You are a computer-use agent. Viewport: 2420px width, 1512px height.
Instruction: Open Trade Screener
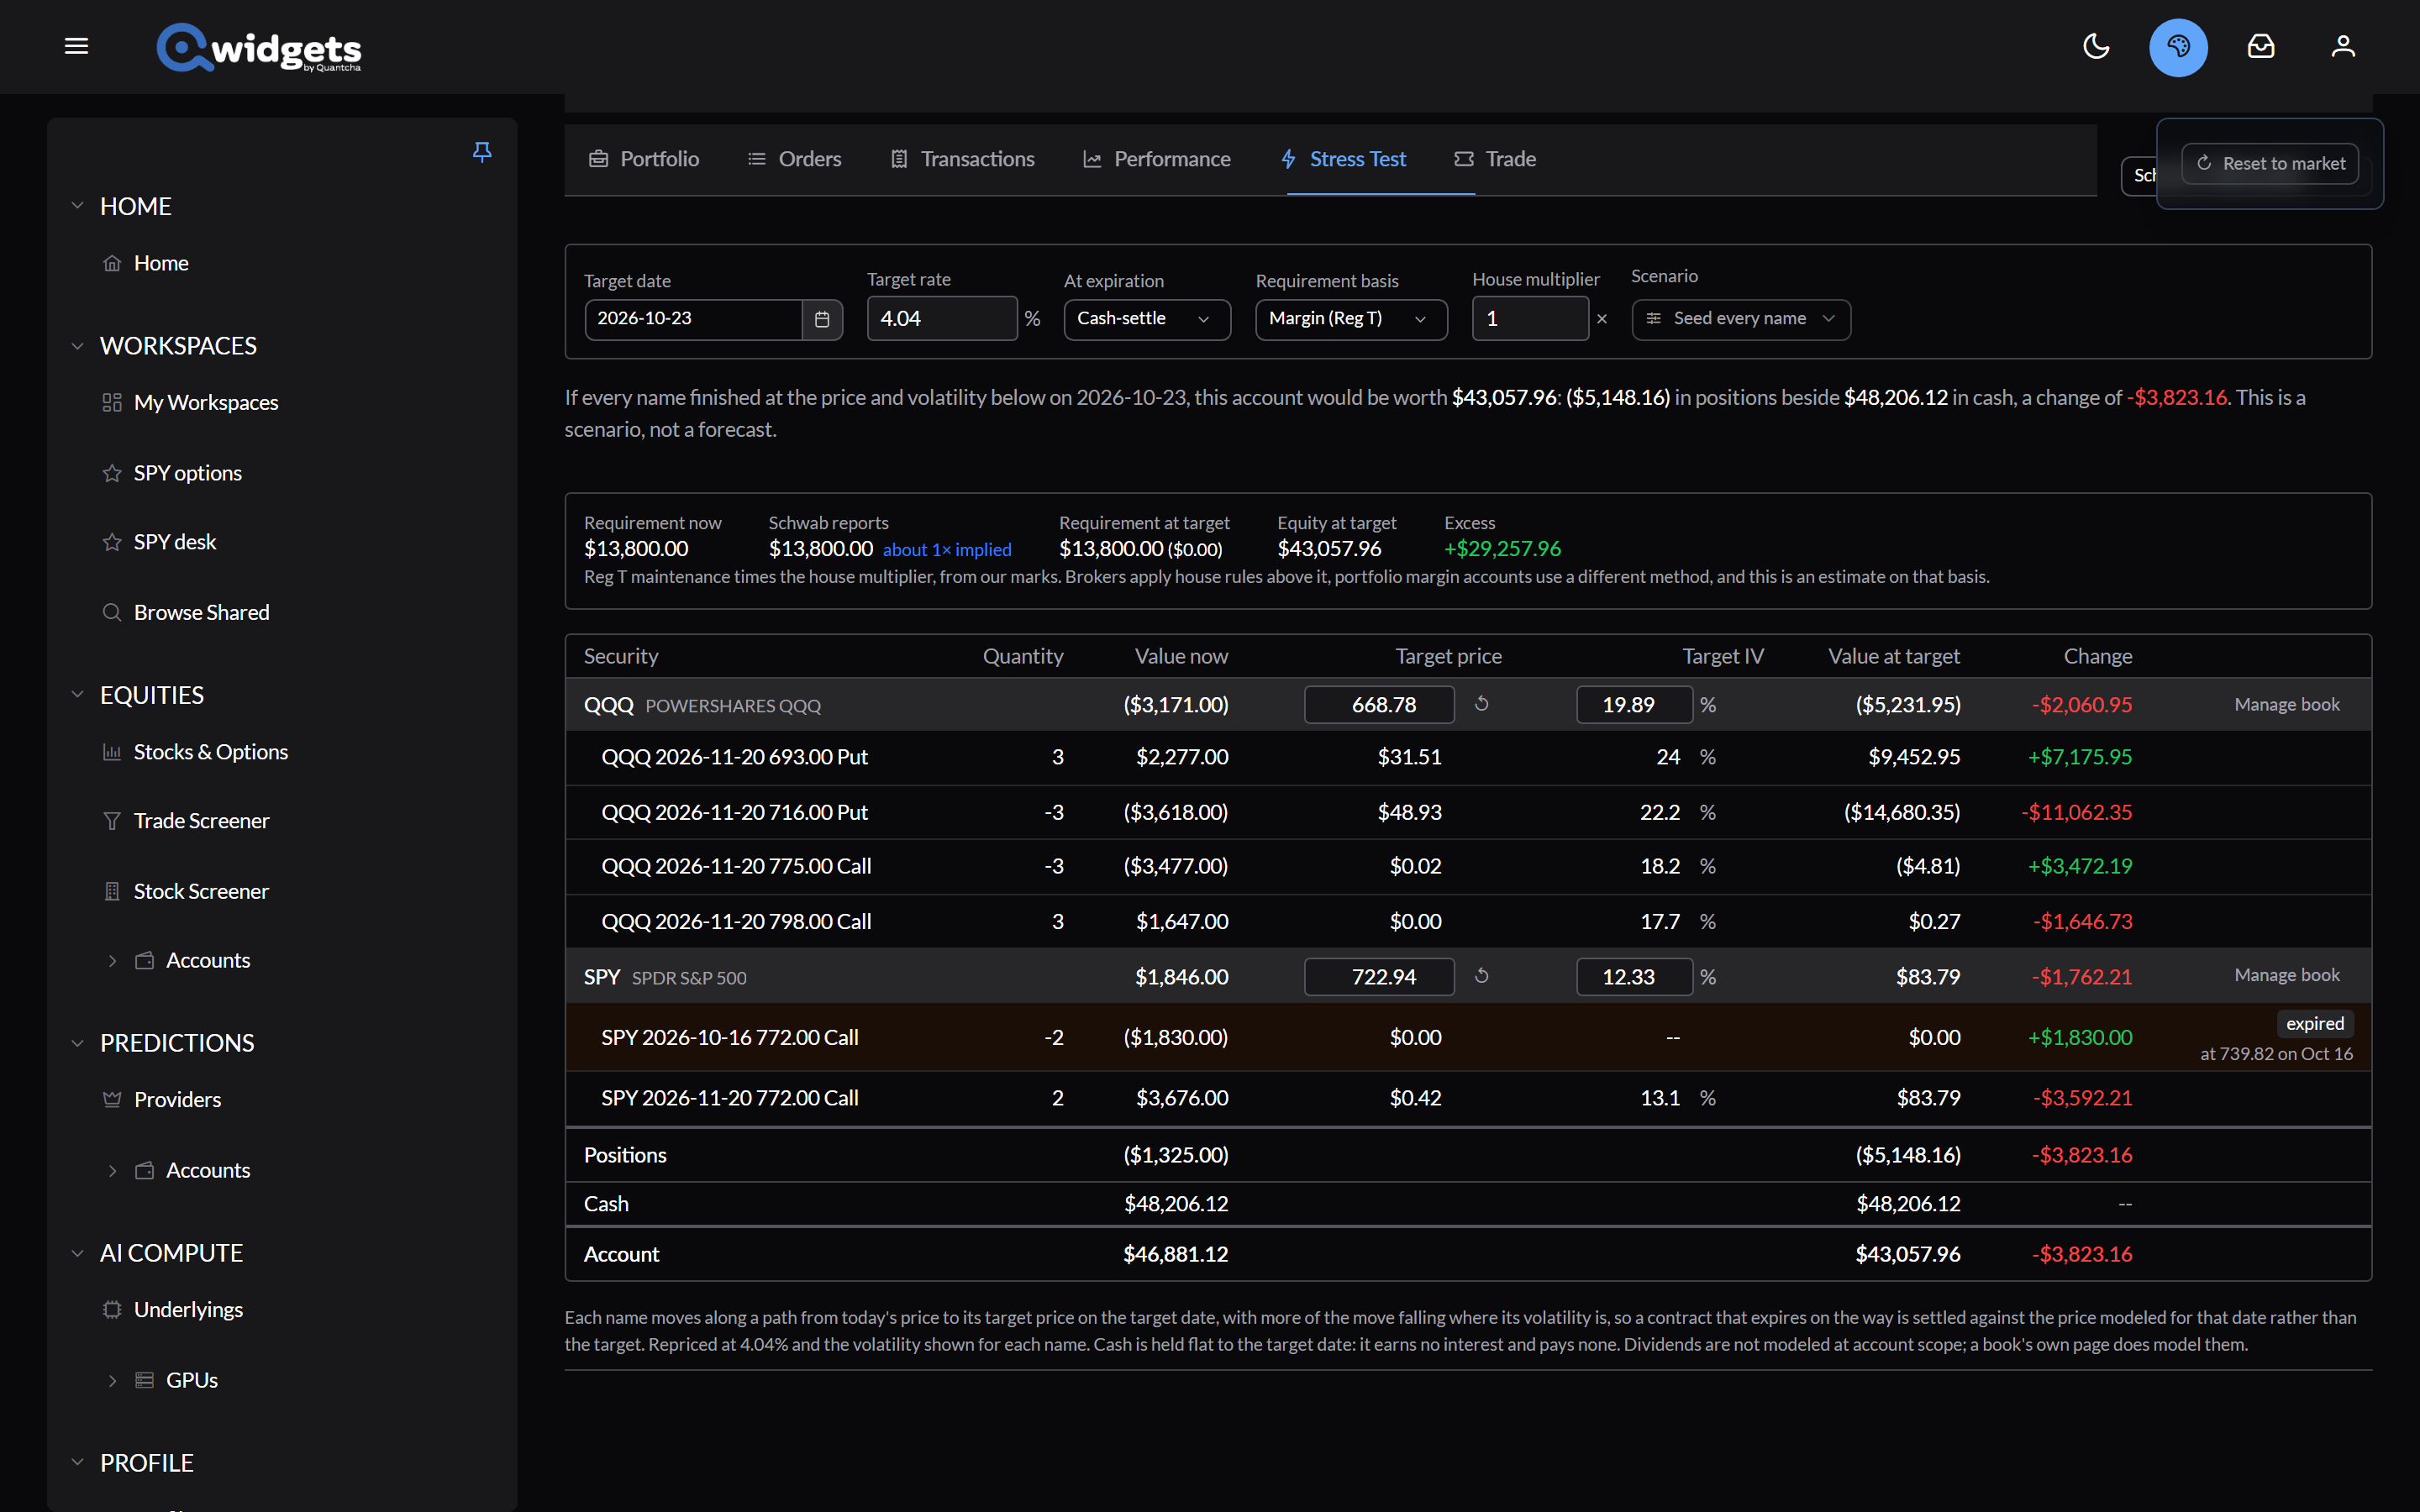(201, 821)
